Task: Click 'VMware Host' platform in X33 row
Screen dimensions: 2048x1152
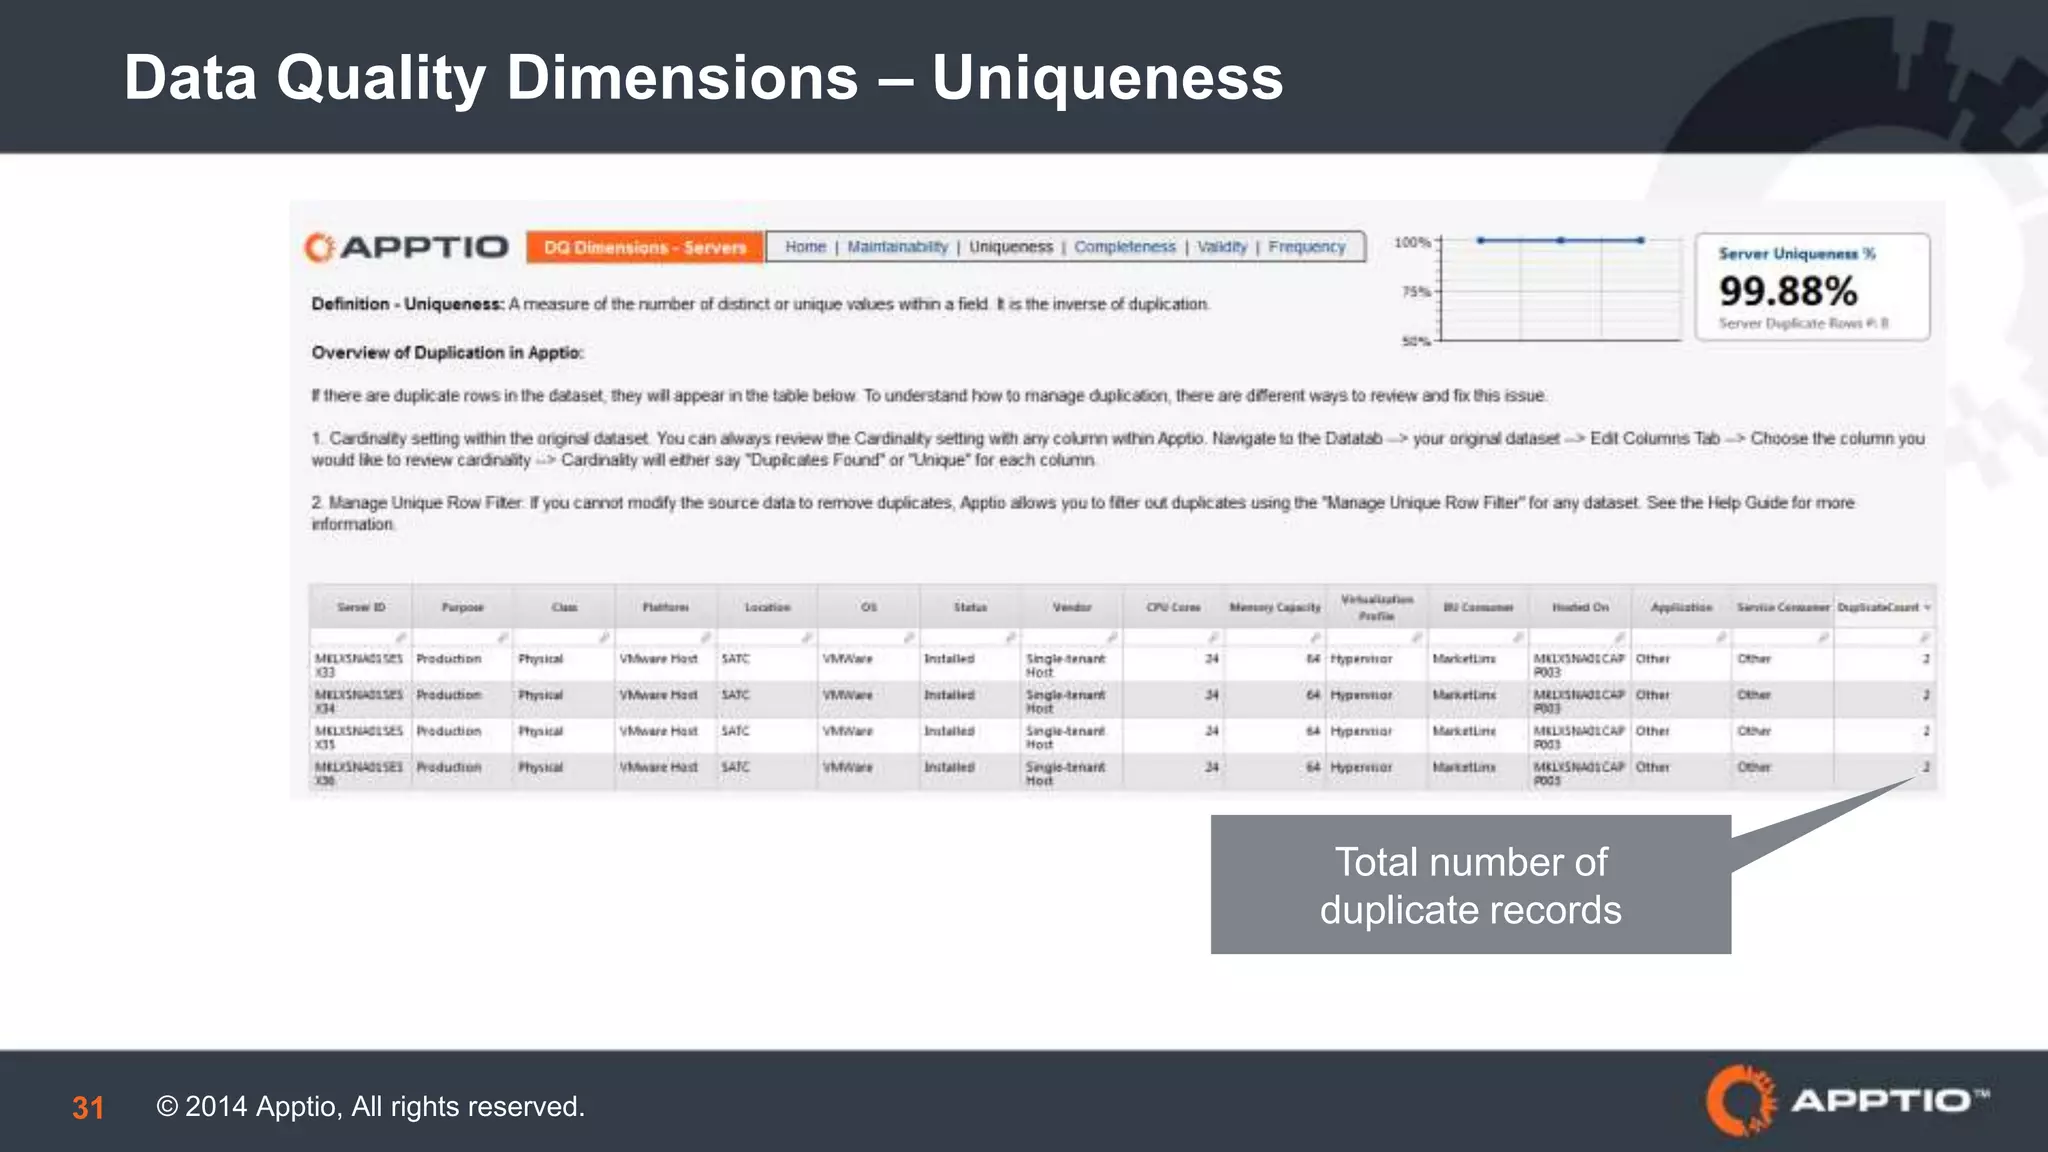Action: coord(658,659)
